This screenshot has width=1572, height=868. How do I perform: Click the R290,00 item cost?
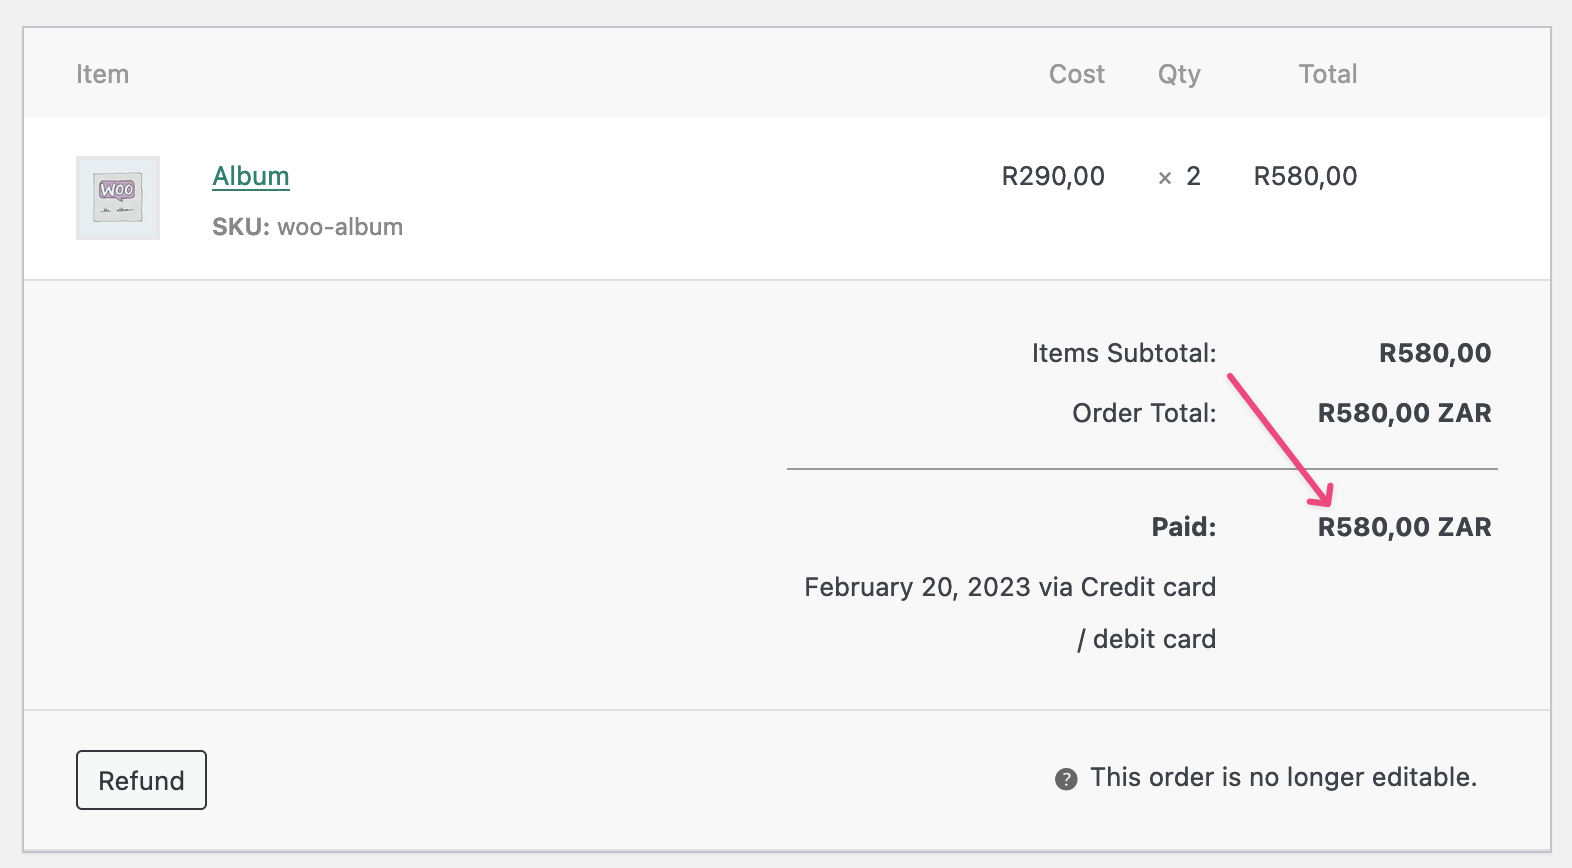click(x=1053, y=176)
